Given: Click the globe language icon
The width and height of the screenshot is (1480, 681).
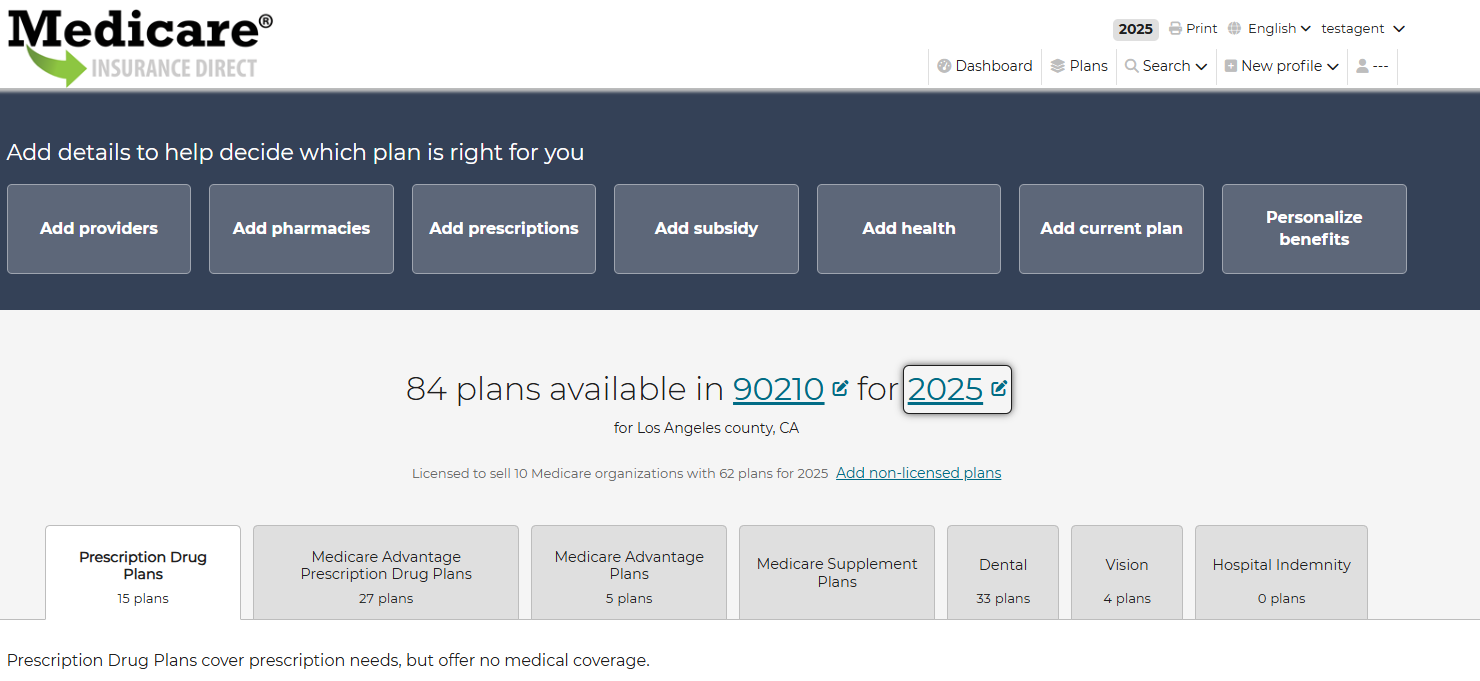Looking at the screenshot, I should click(x=1235, y=29).
